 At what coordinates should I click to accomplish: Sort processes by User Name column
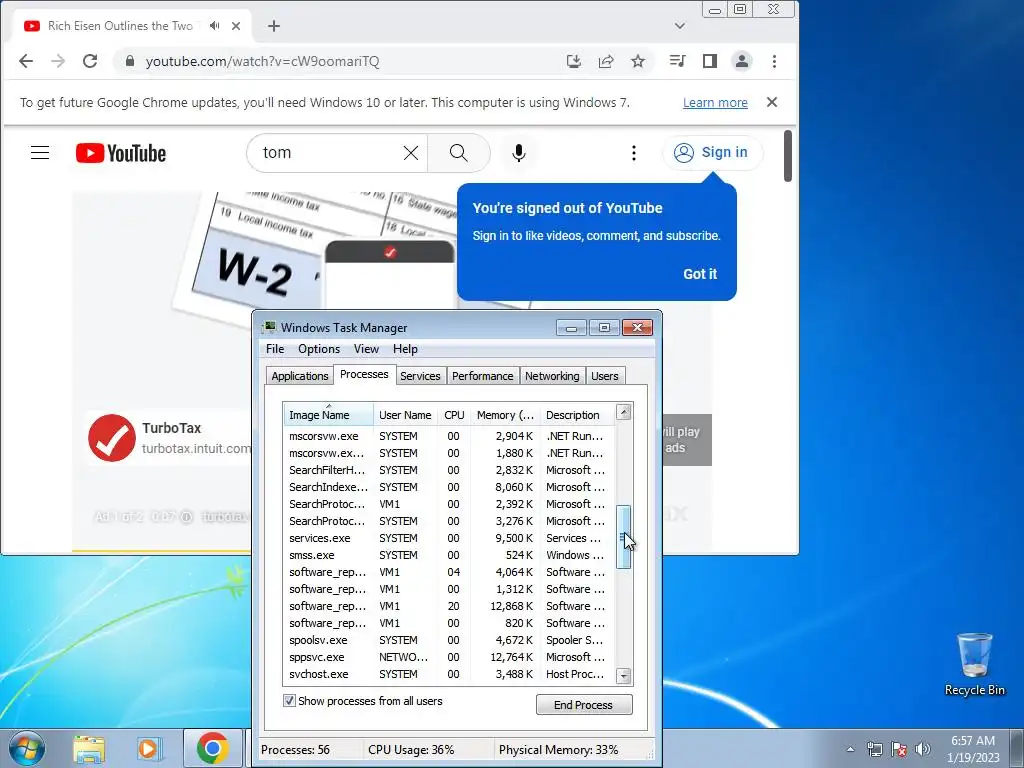click(x=405, y=415)
